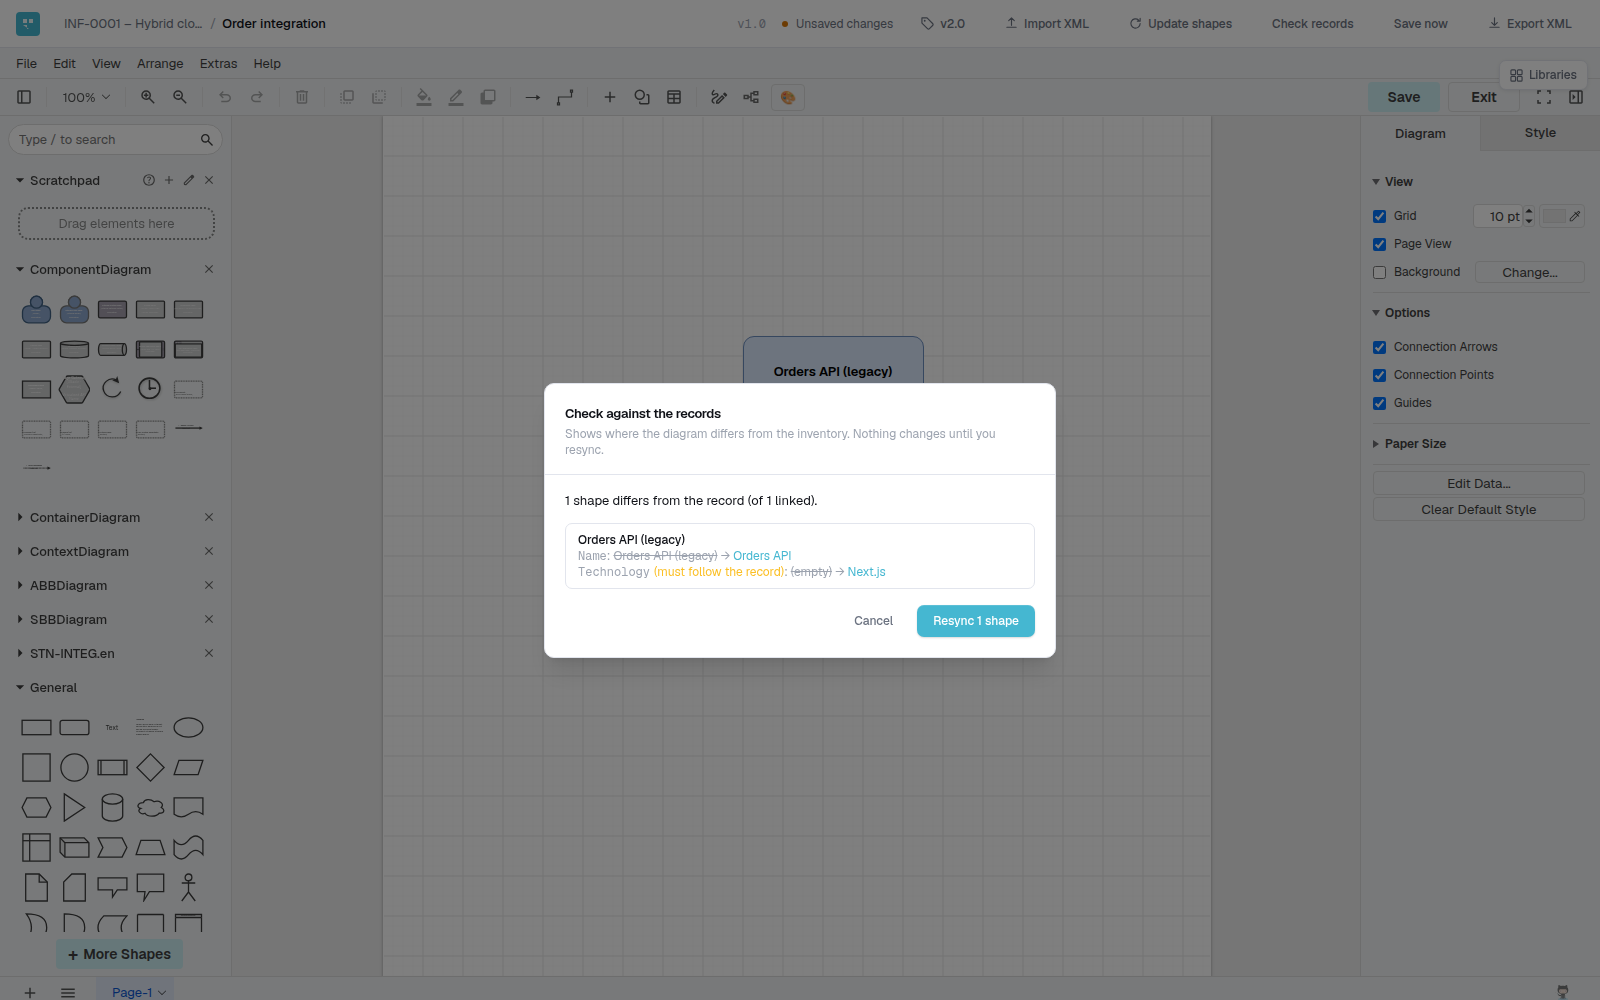Expand the ContainerDiagram library section
The height and width of the screenshot is (1000, 1600).
[x=85, y=517]
